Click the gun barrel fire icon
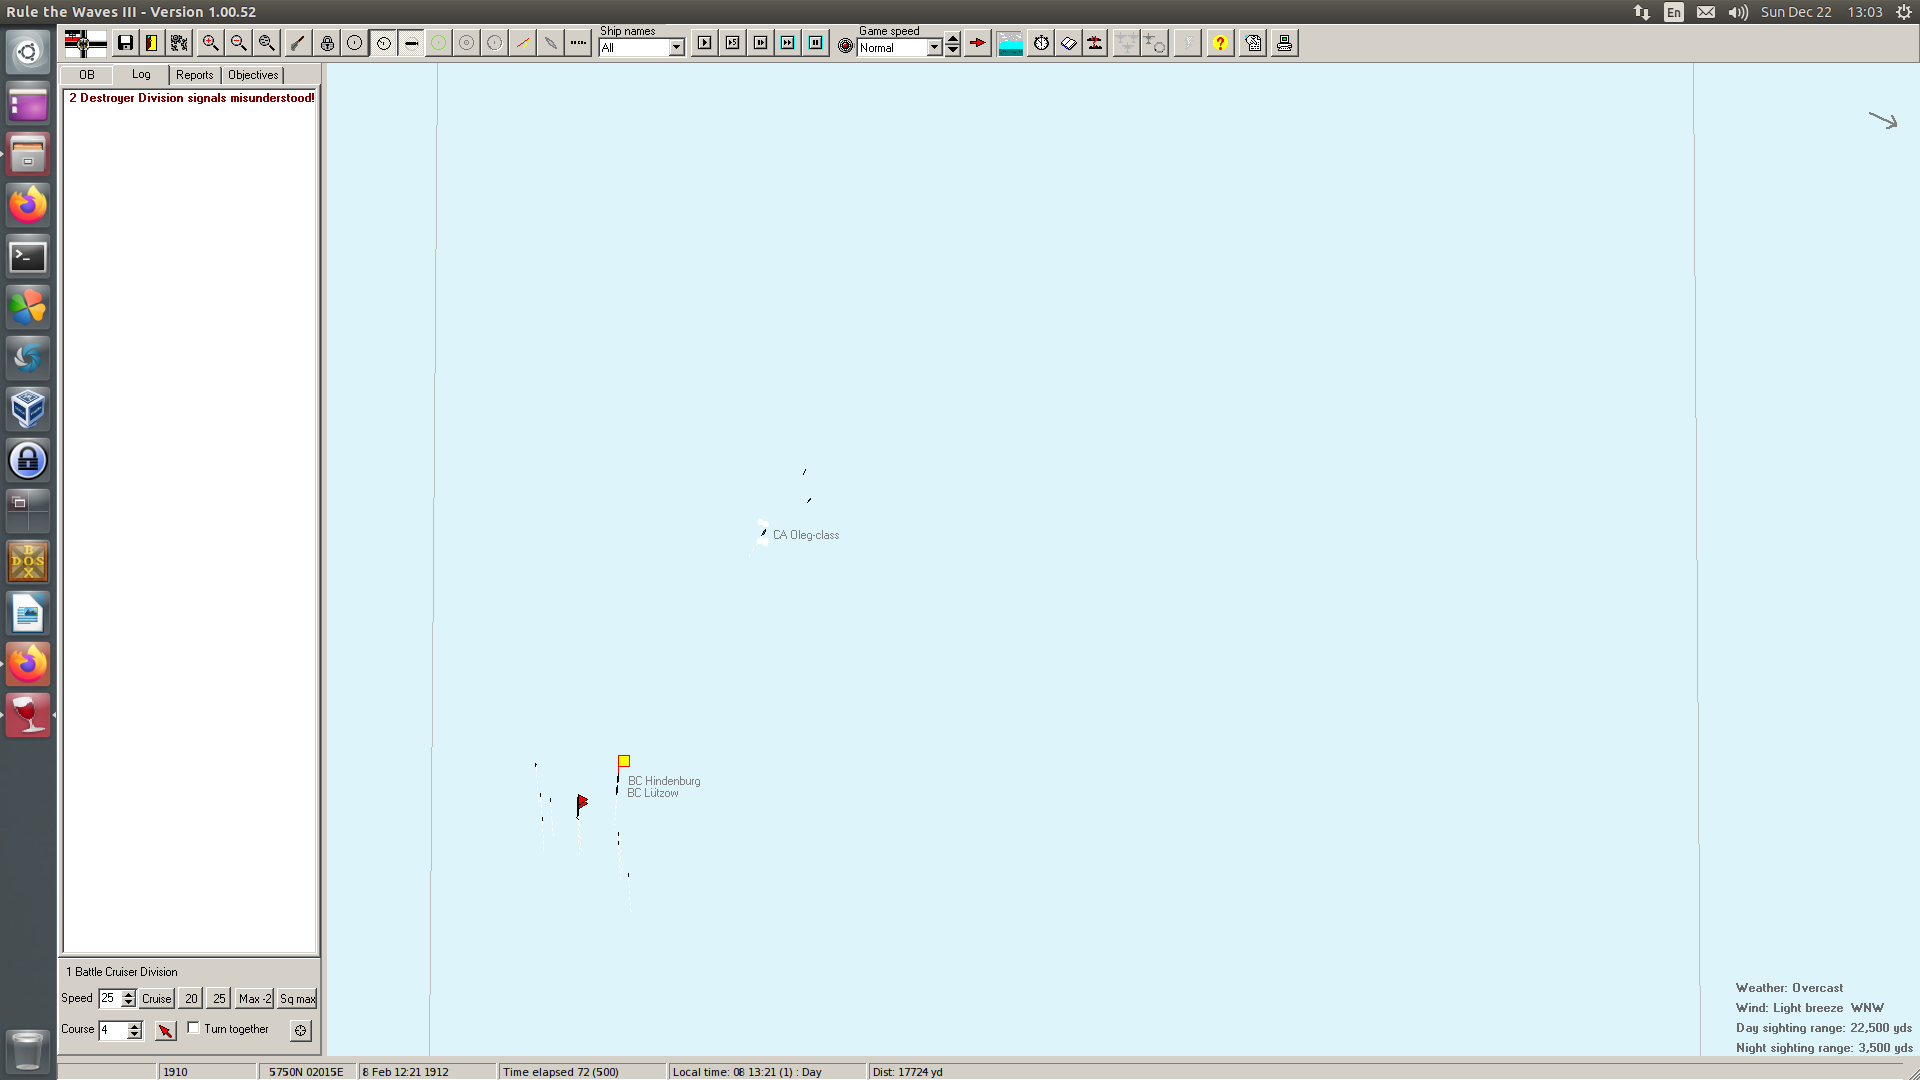Image resolution: width=1920 pixels, height=1080 pixels. [x=298, y=43]
